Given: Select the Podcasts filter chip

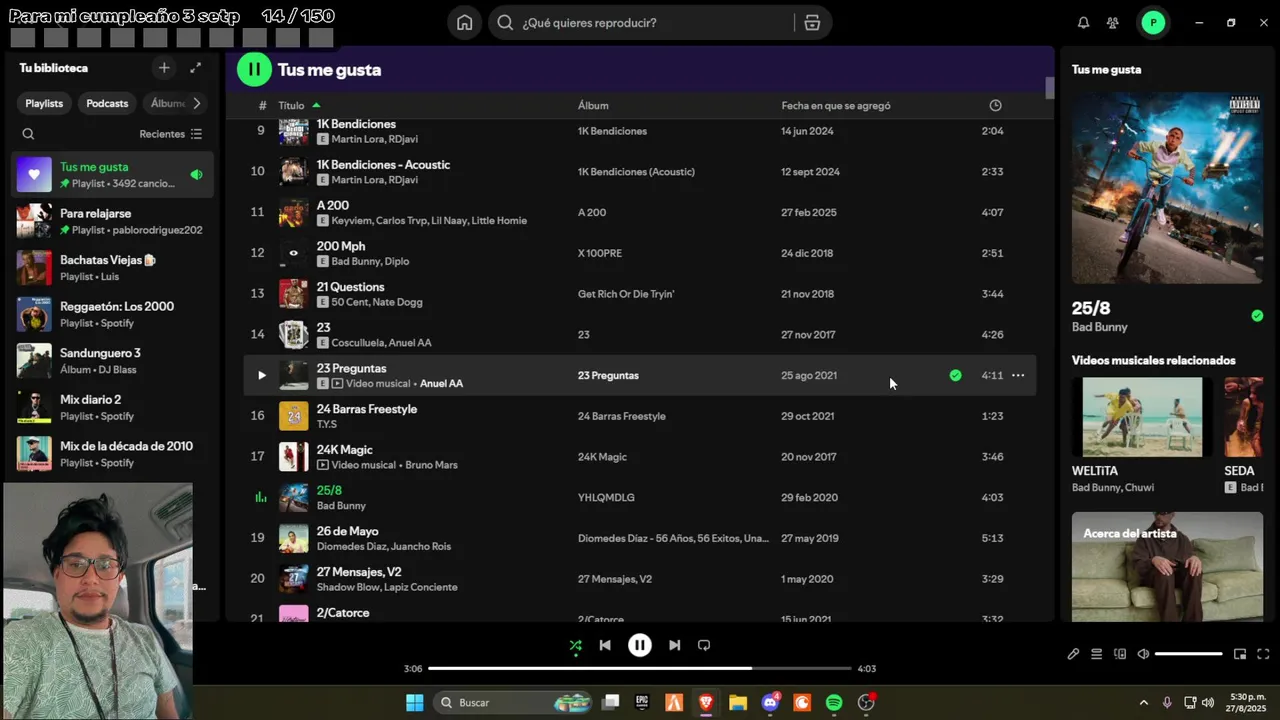Looking at the screenshot, I should coord(107,103).
